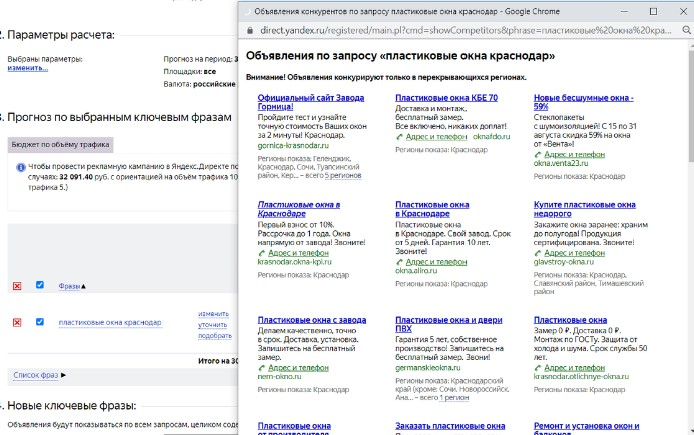694x435 pixels.
Task: Click the red X delete icon in Фразы header row
Action: pos(17,286)
